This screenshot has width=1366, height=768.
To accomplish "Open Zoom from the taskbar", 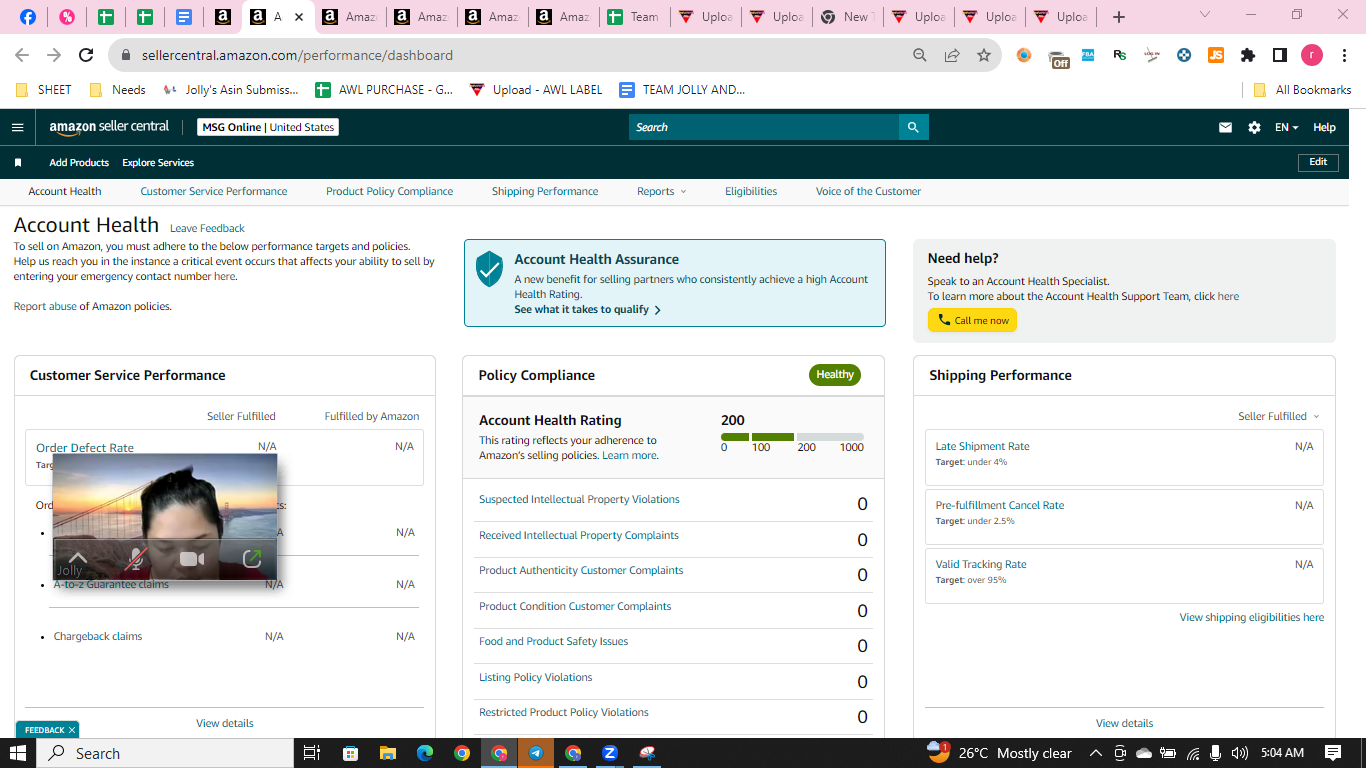I will coord(609,753).
